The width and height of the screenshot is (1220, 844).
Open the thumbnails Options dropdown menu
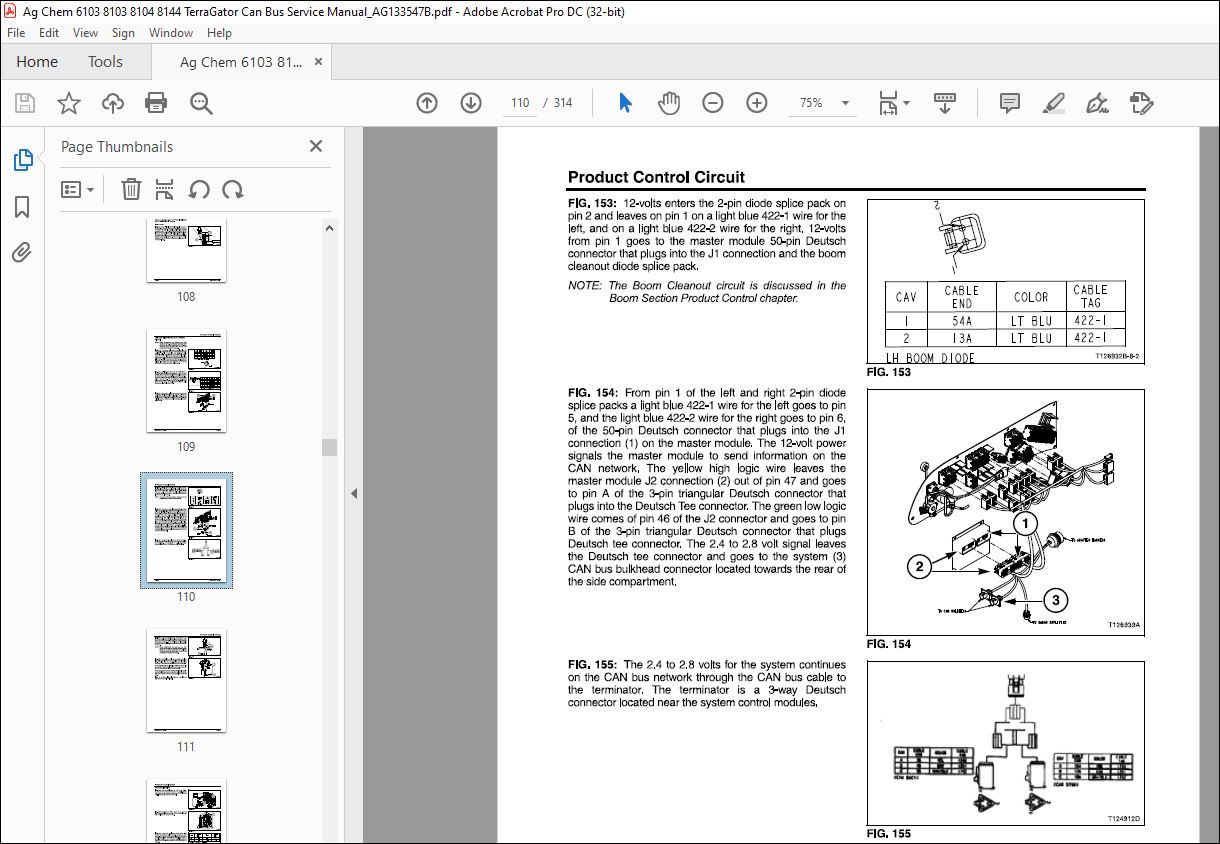(77, 189)
